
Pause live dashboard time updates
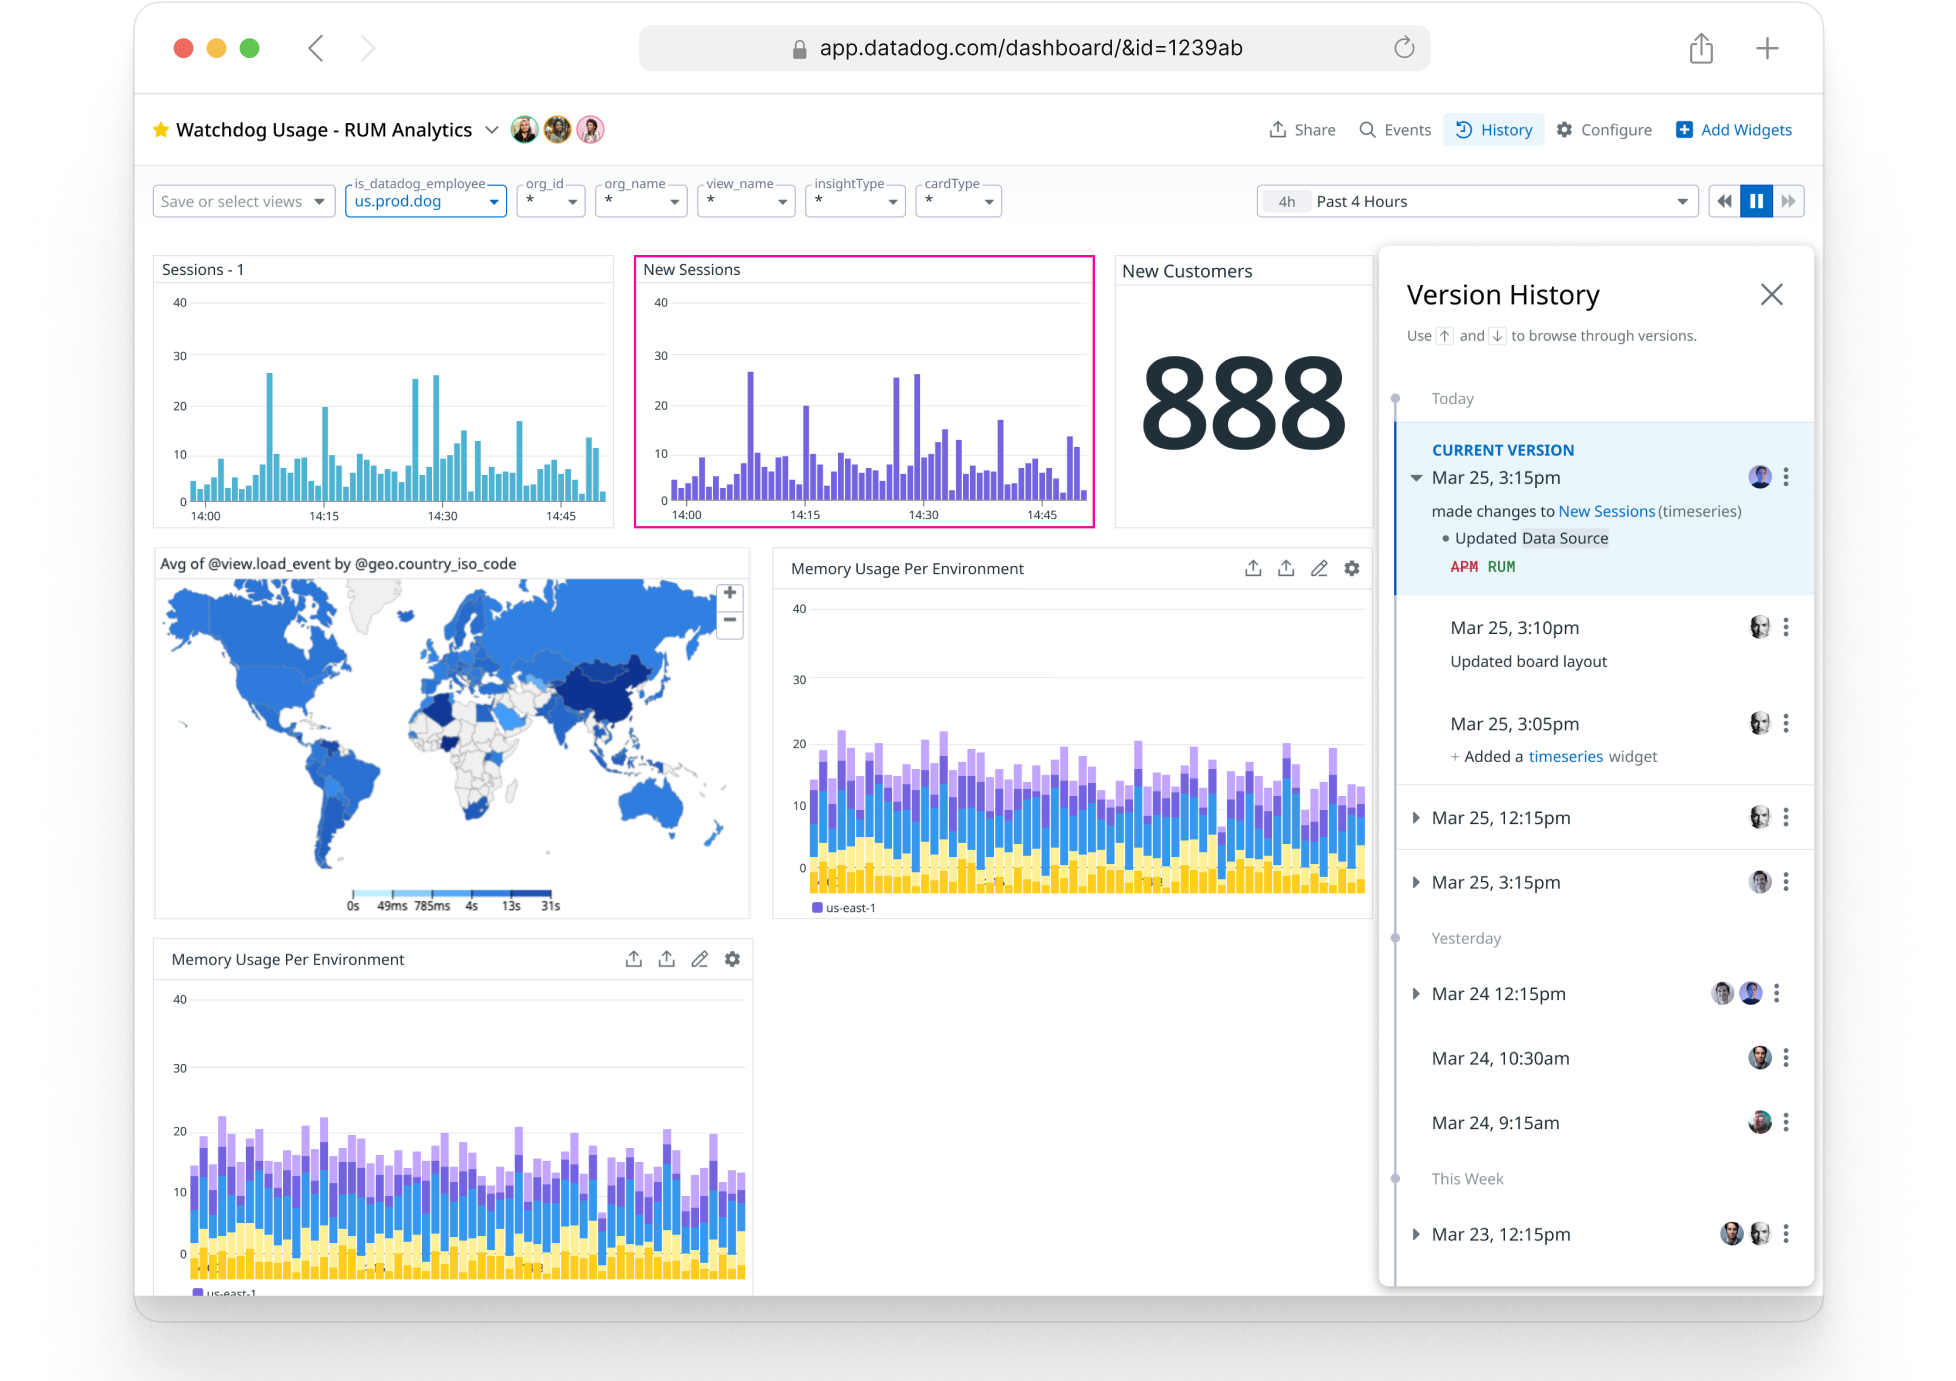click(x=1756, y=201)
